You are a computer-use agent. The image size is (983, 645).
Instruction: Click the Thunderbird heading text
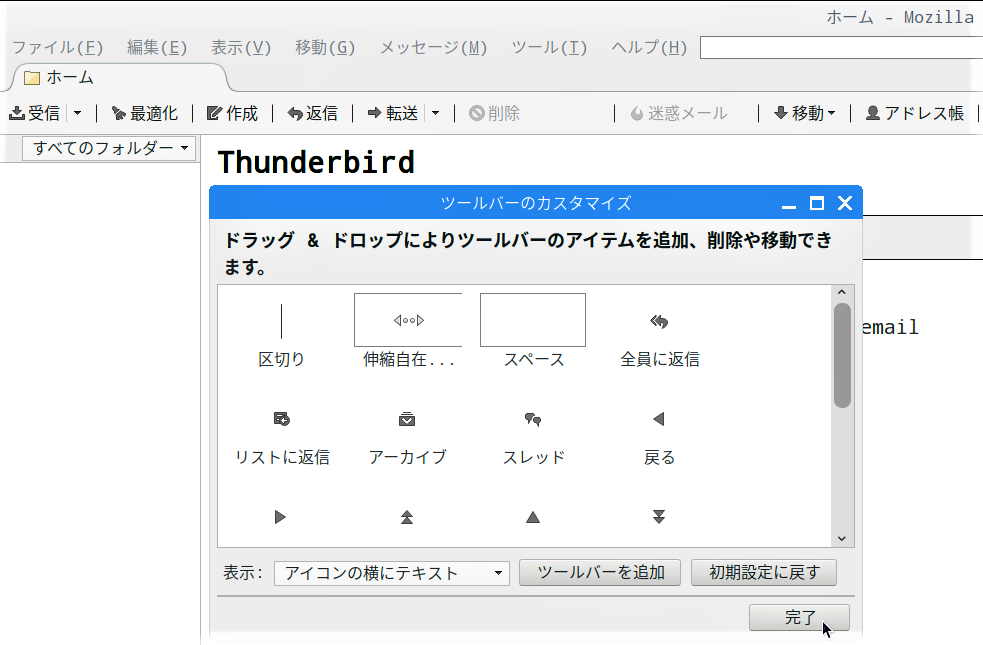pyautogui.click(x=316, y=162)
